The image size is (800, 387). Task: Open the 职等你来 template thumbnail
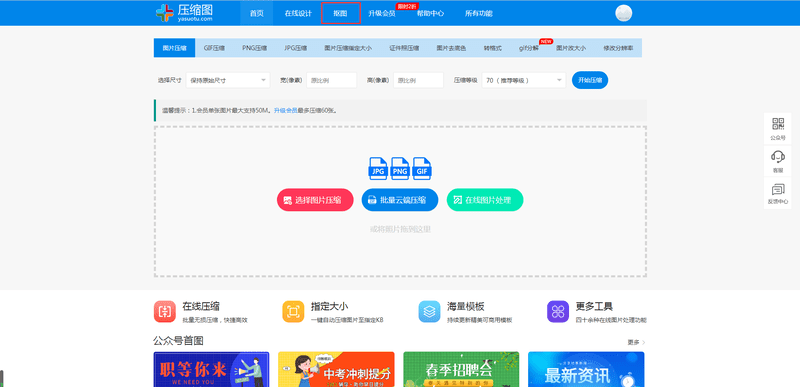[x=211, y=369]
